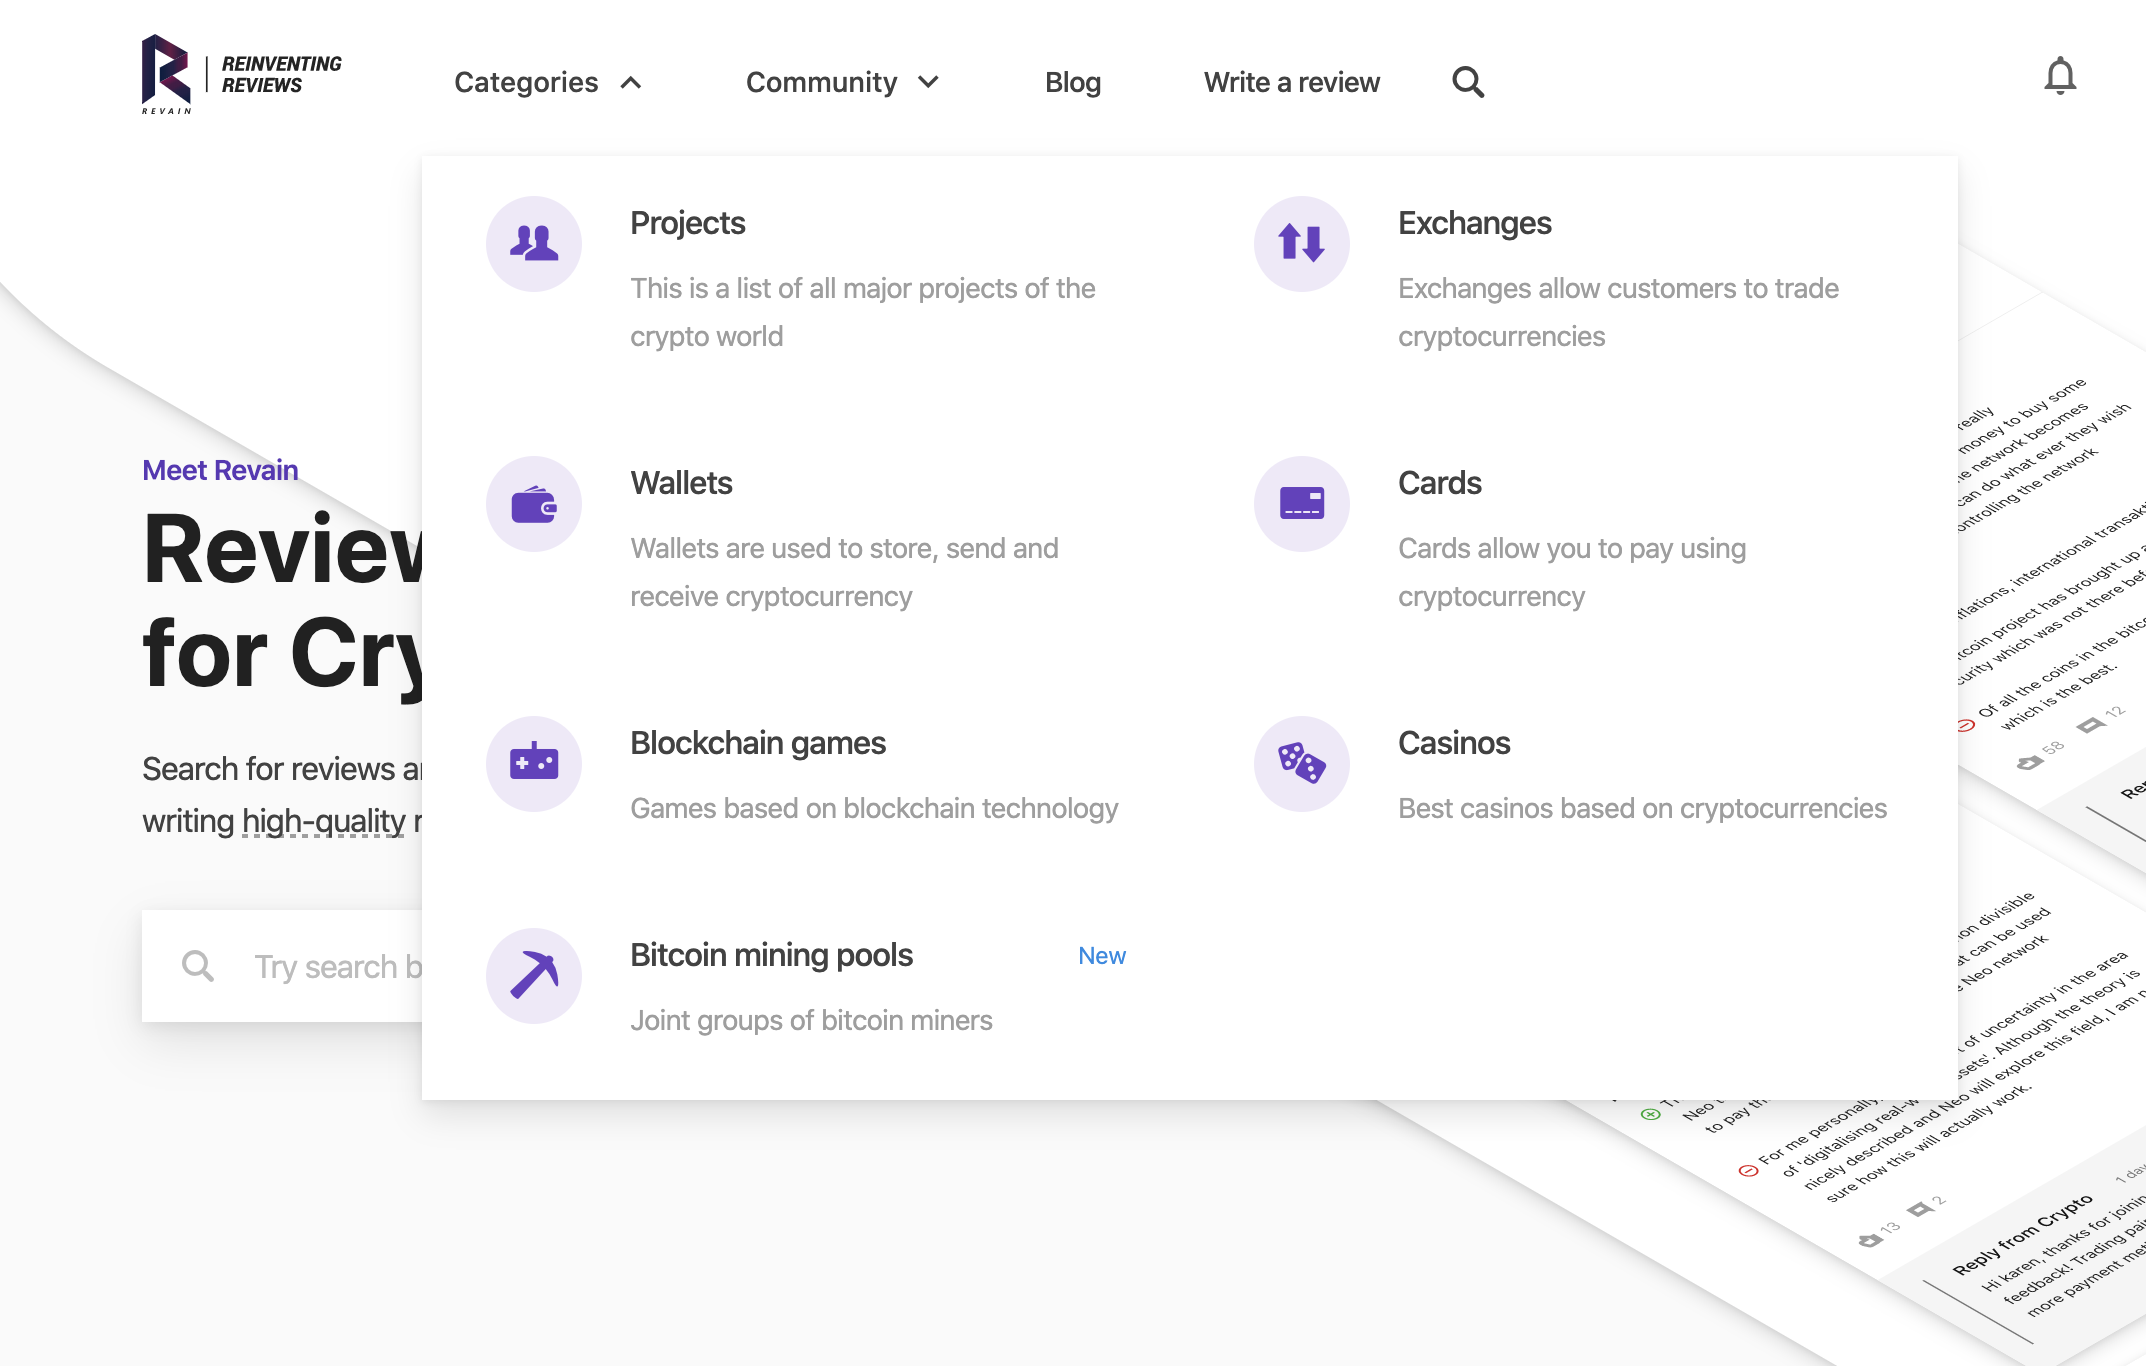Select Write a review in navbar
The width and height of the screenshot is (2146, 1366).
[1291, 82]
